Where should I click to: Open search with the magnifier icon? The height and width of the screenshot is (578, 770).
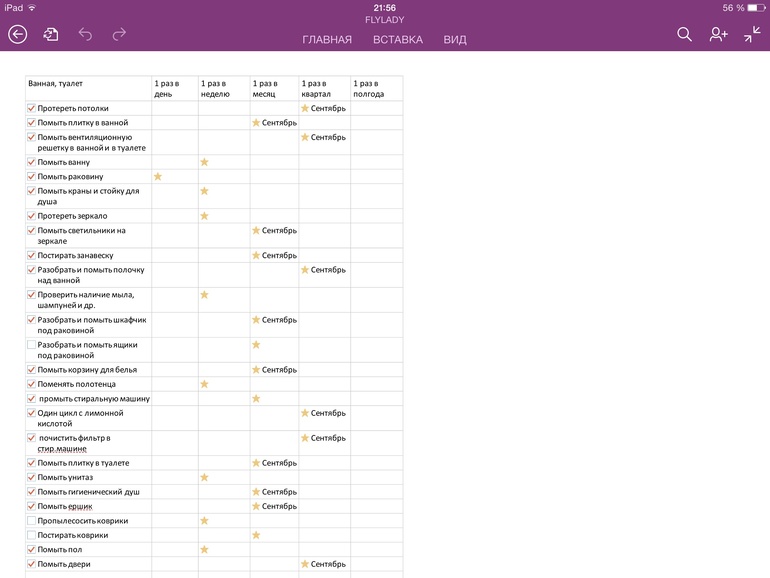click(684, 35)
